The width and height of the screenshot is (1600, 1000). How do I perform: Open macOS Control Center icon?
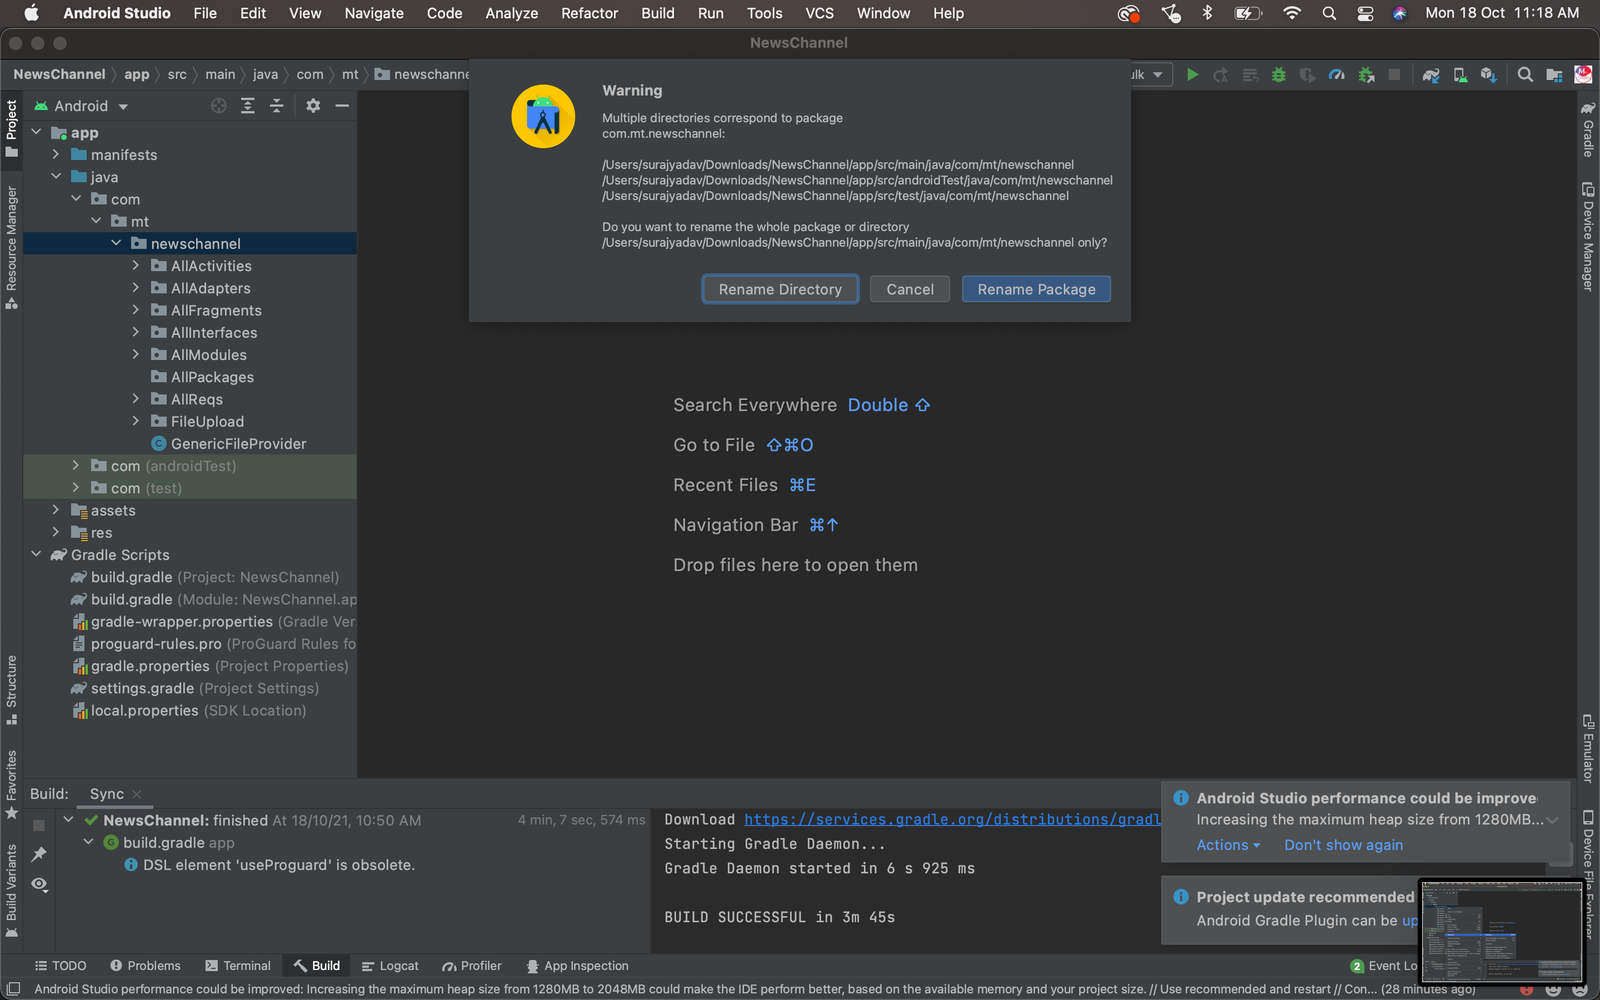pyautogui.click(x=1365, y=13)
